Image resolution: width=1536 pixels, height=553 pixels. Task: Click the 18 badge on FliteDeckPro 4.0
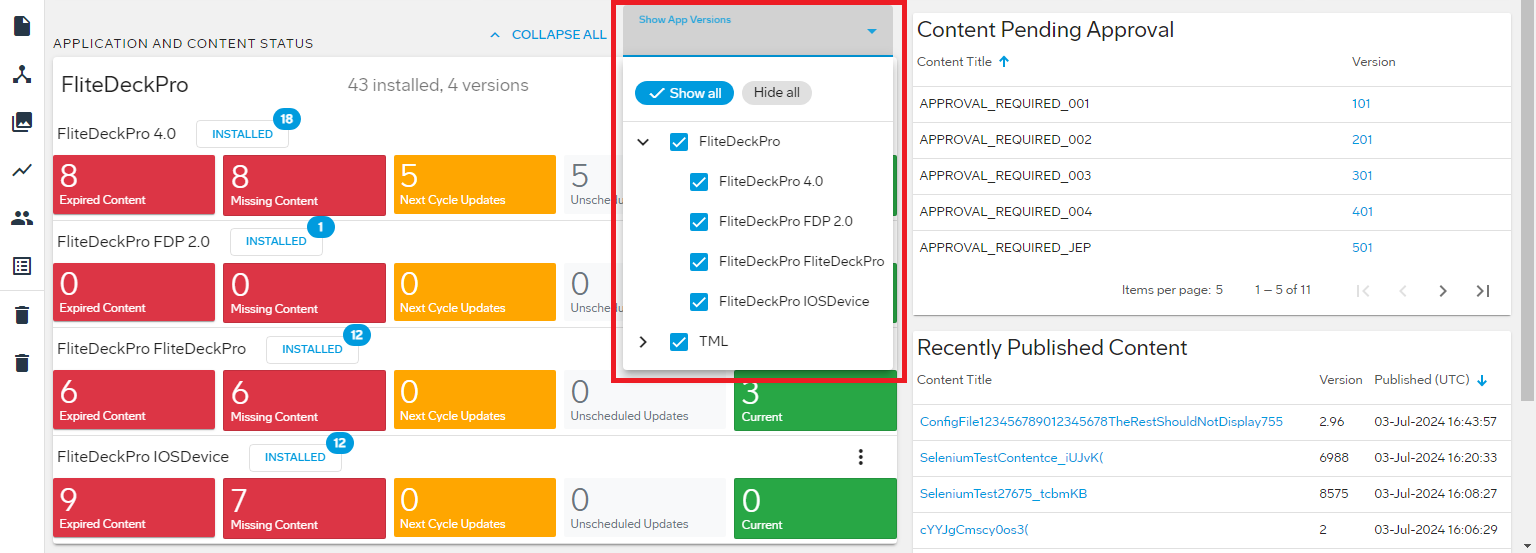coord(287,119)
